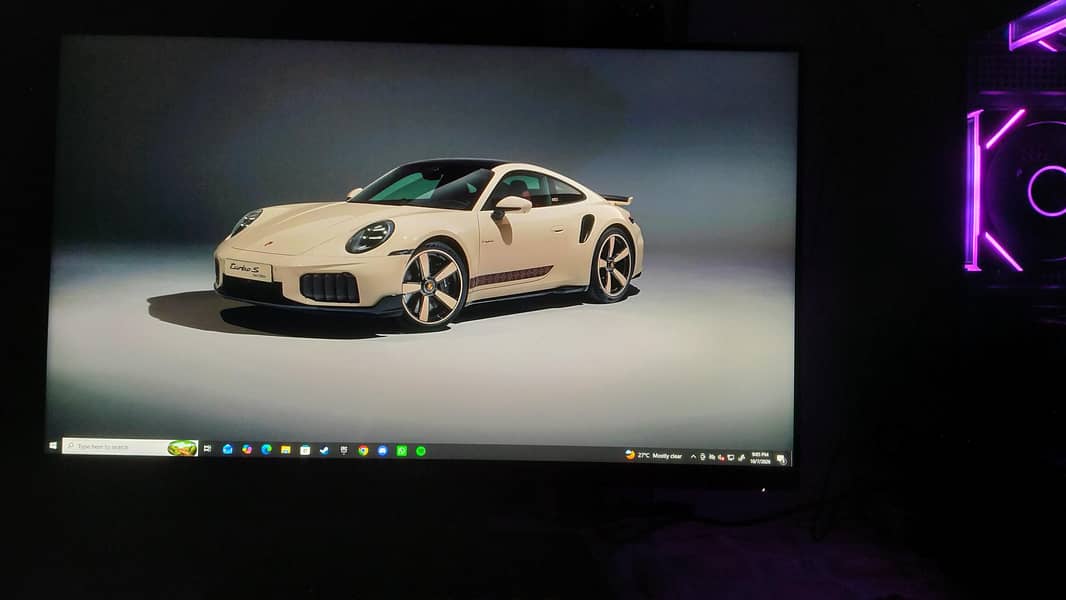
Task: Click the first icon right of tray chevron
Action: click(x=703, y=457)
